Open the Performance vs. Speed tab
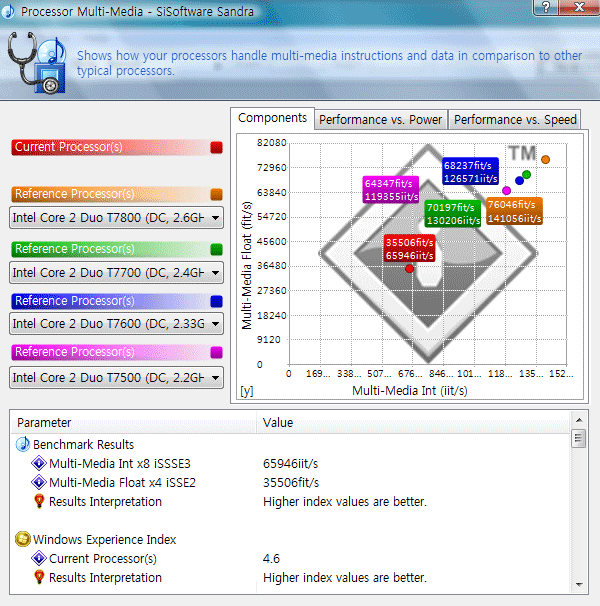This screenshot has width=600, height=606. coord(515,120)
